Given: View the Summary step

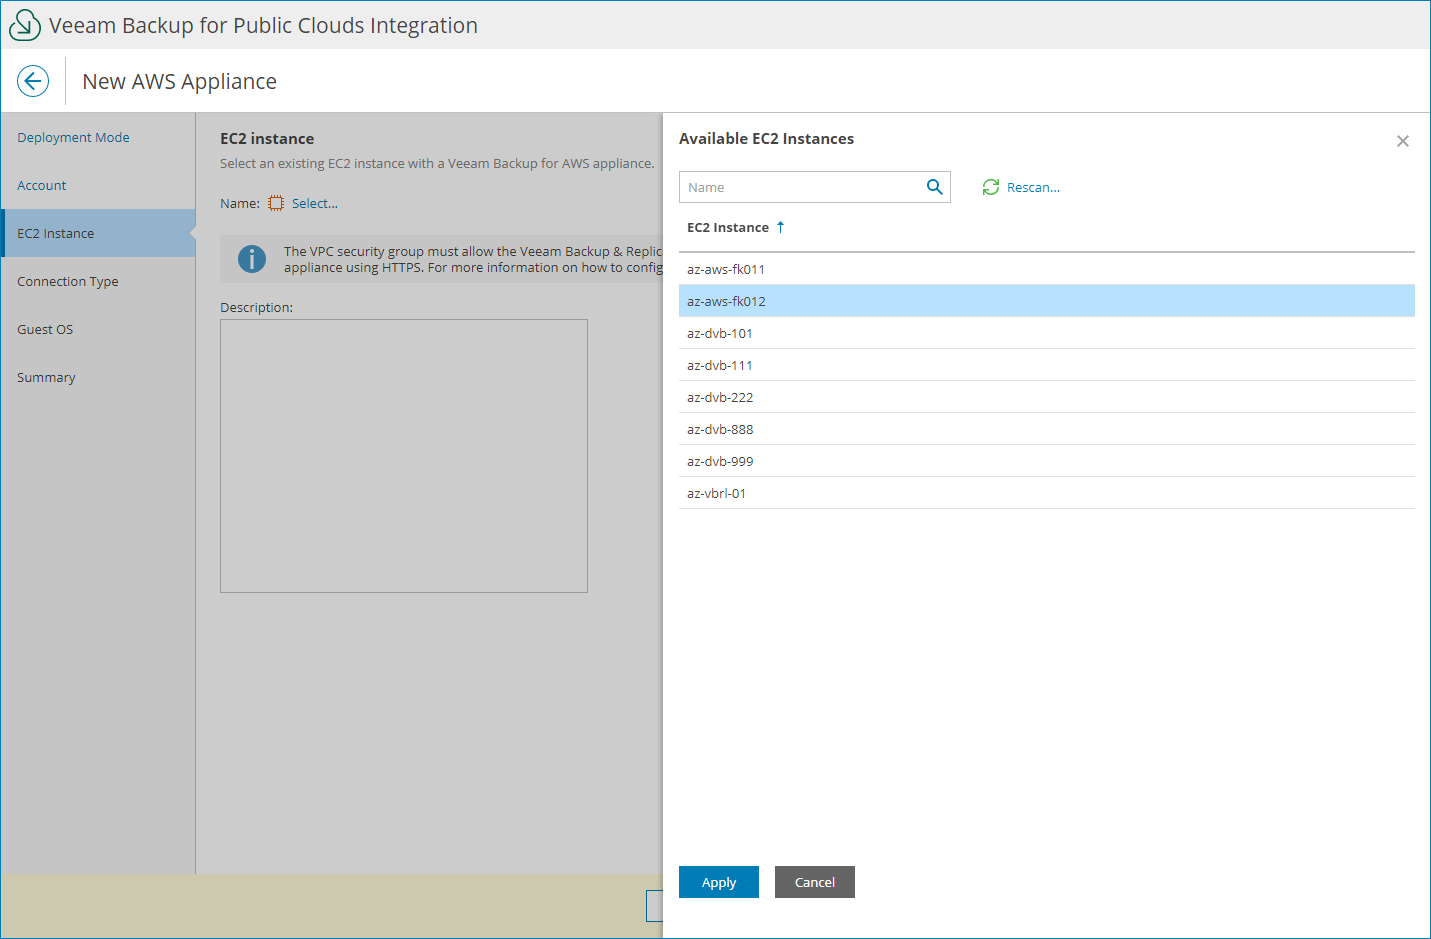Looking at the screenshot, I should click(46, 377).
